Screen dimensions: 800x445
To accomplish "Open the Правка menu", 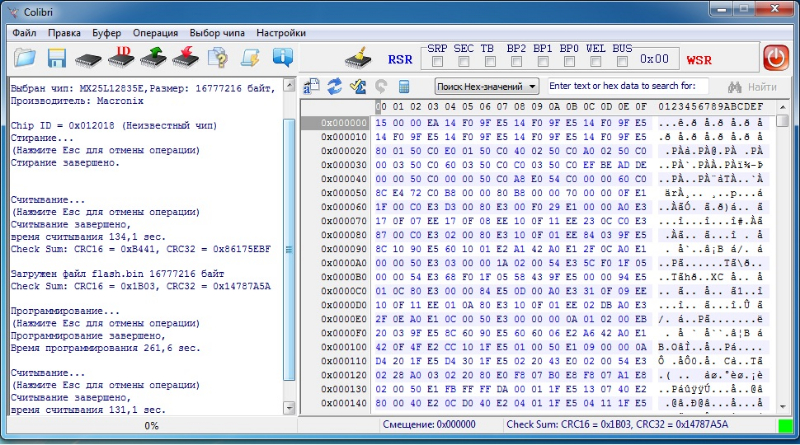I will click(x=64, y=33).
